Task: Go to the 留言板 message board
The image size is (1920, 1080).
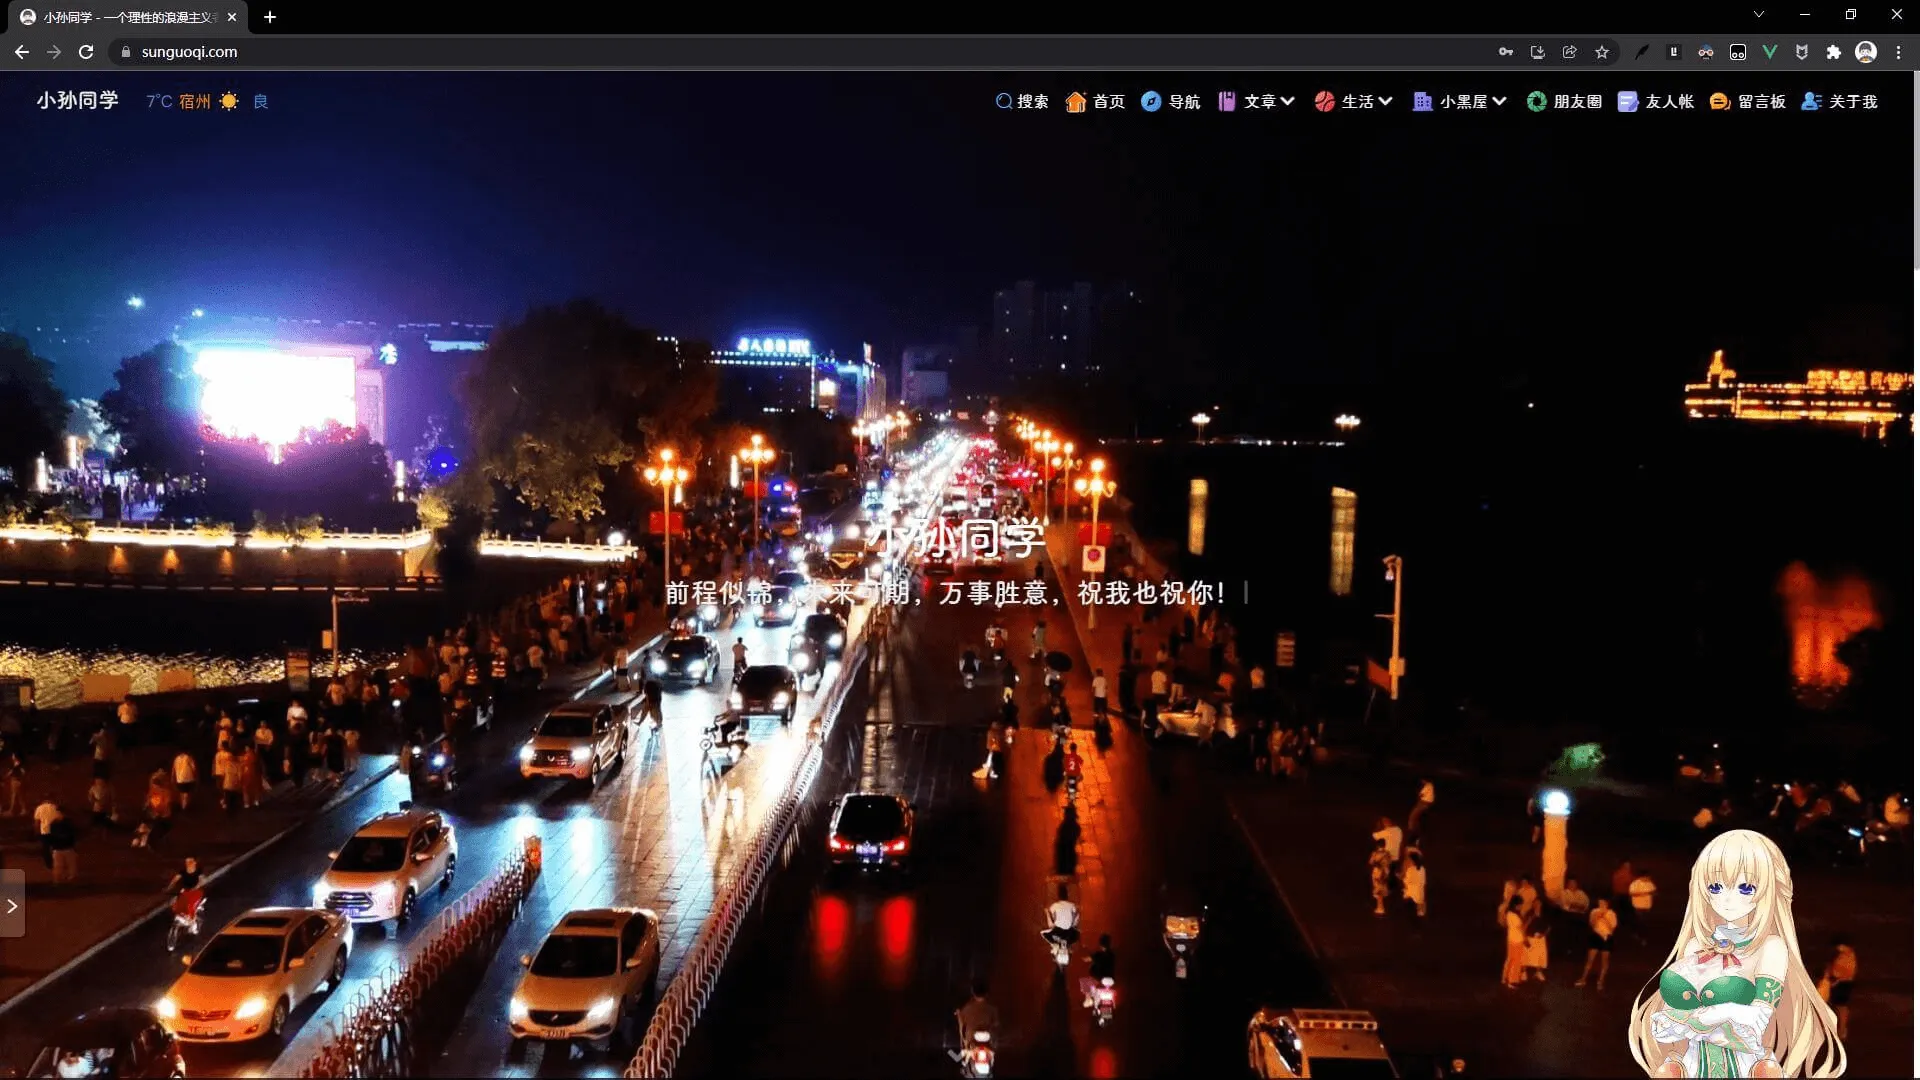Action: click(x=1748, y=101)
